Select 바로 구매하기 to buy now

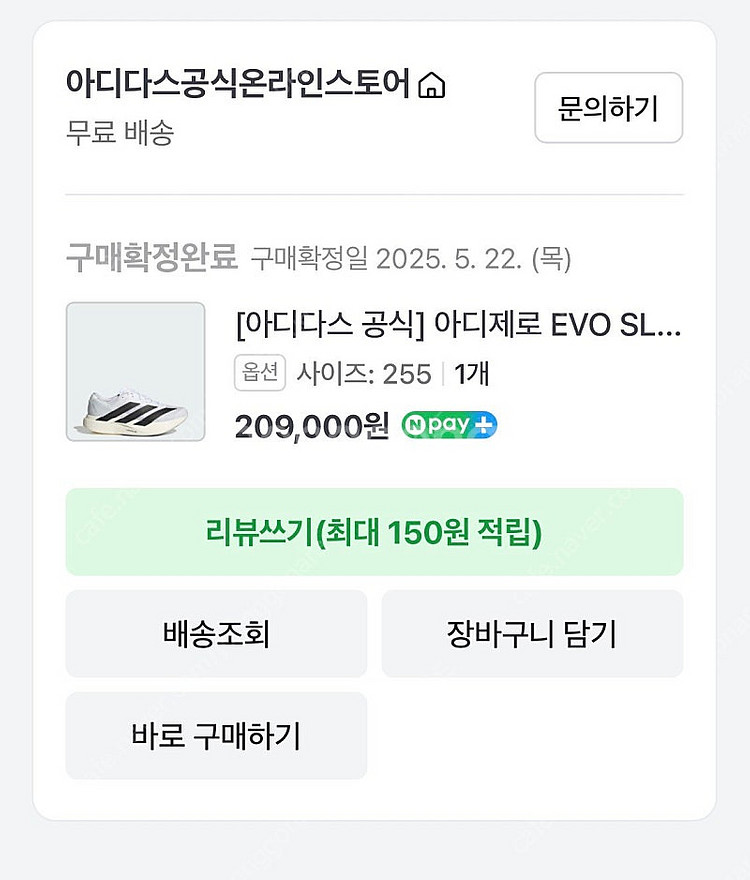216,736
